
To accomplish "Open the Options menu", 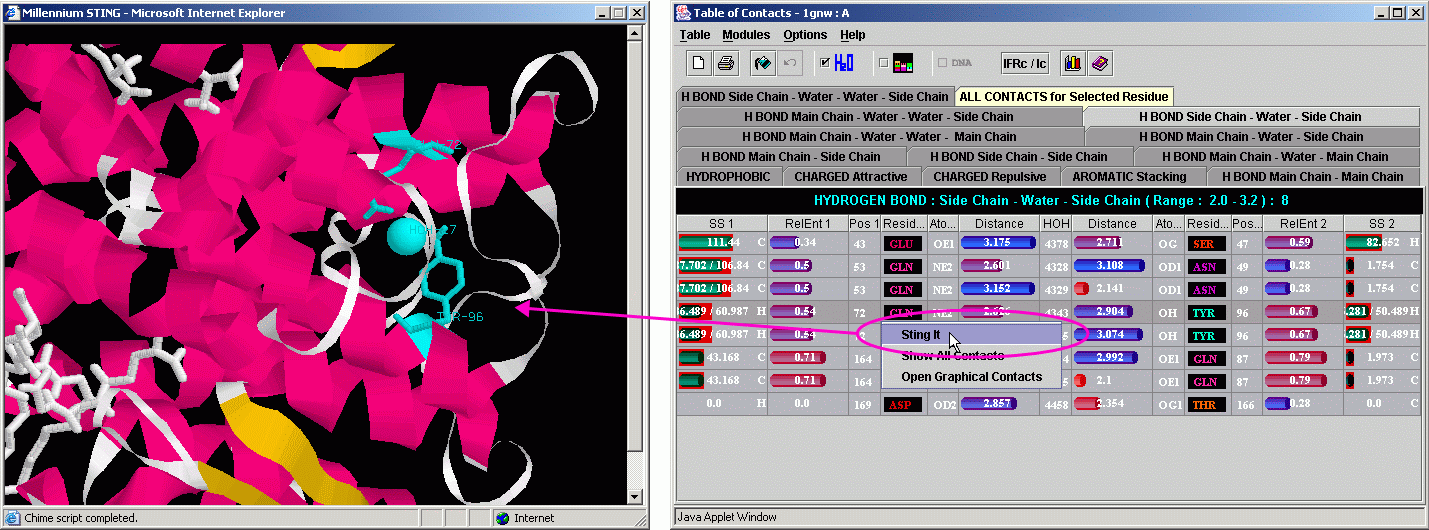I will pyautogui.click(x=805, y=35).
